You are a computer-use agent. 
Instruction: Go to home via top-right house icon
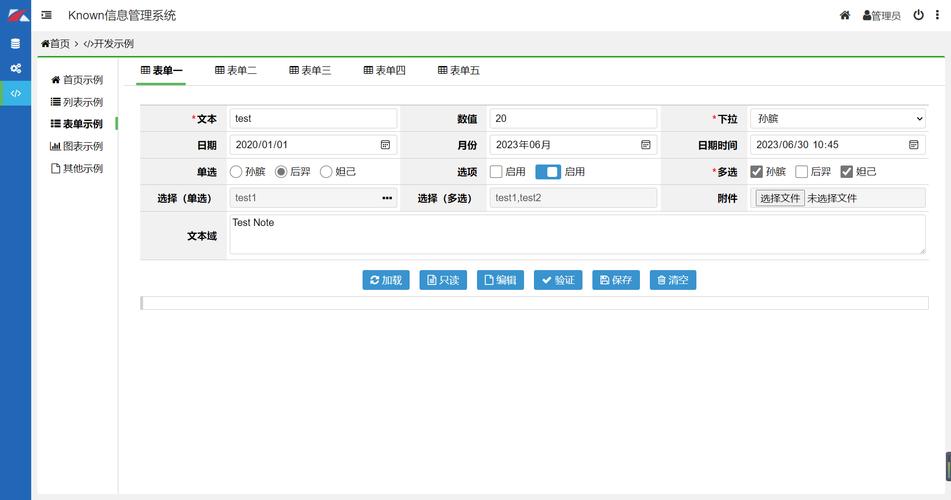[x=844, y=15]
